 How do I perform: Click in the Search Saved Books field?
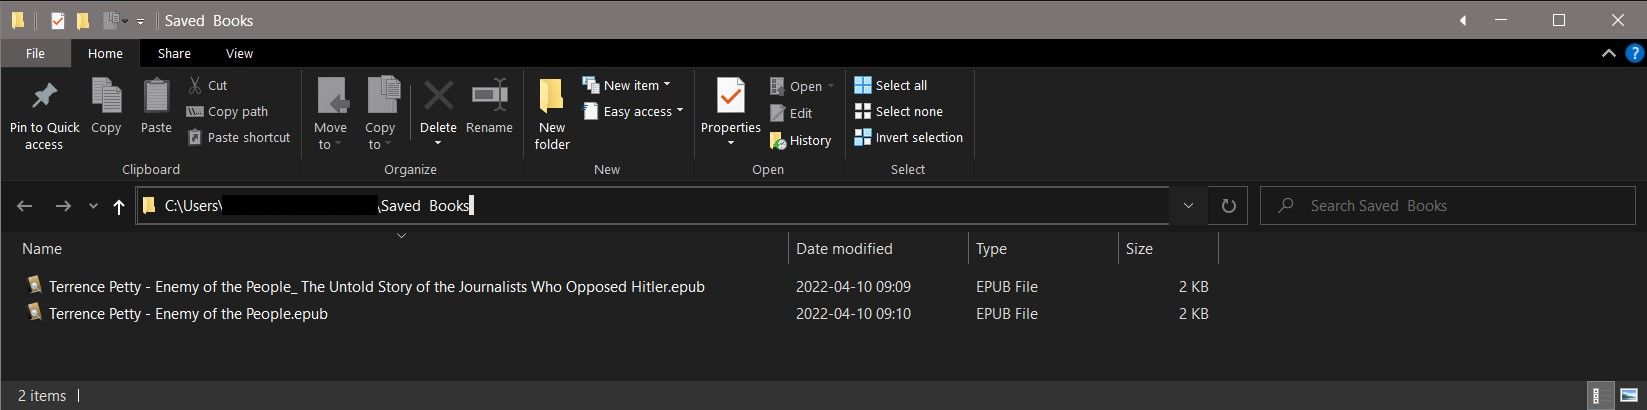pos(1440,206)
